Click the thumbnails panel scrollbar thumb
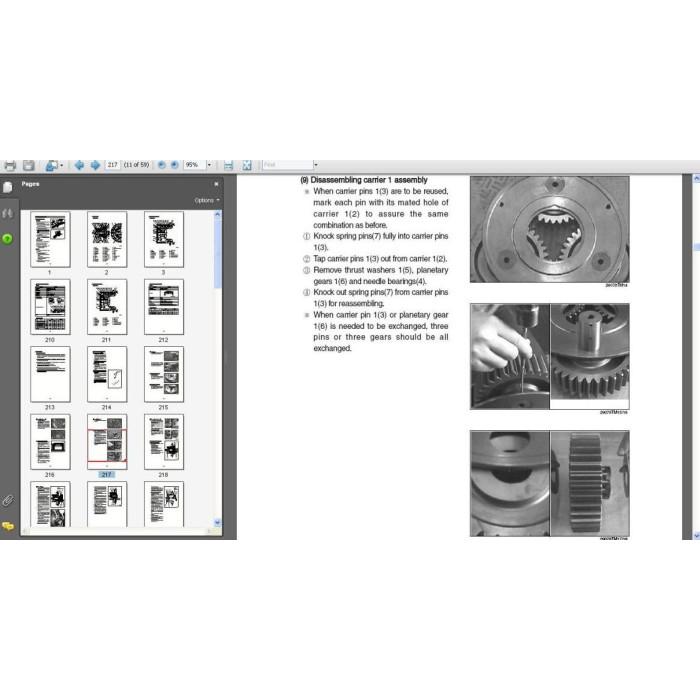 point(217,254)
